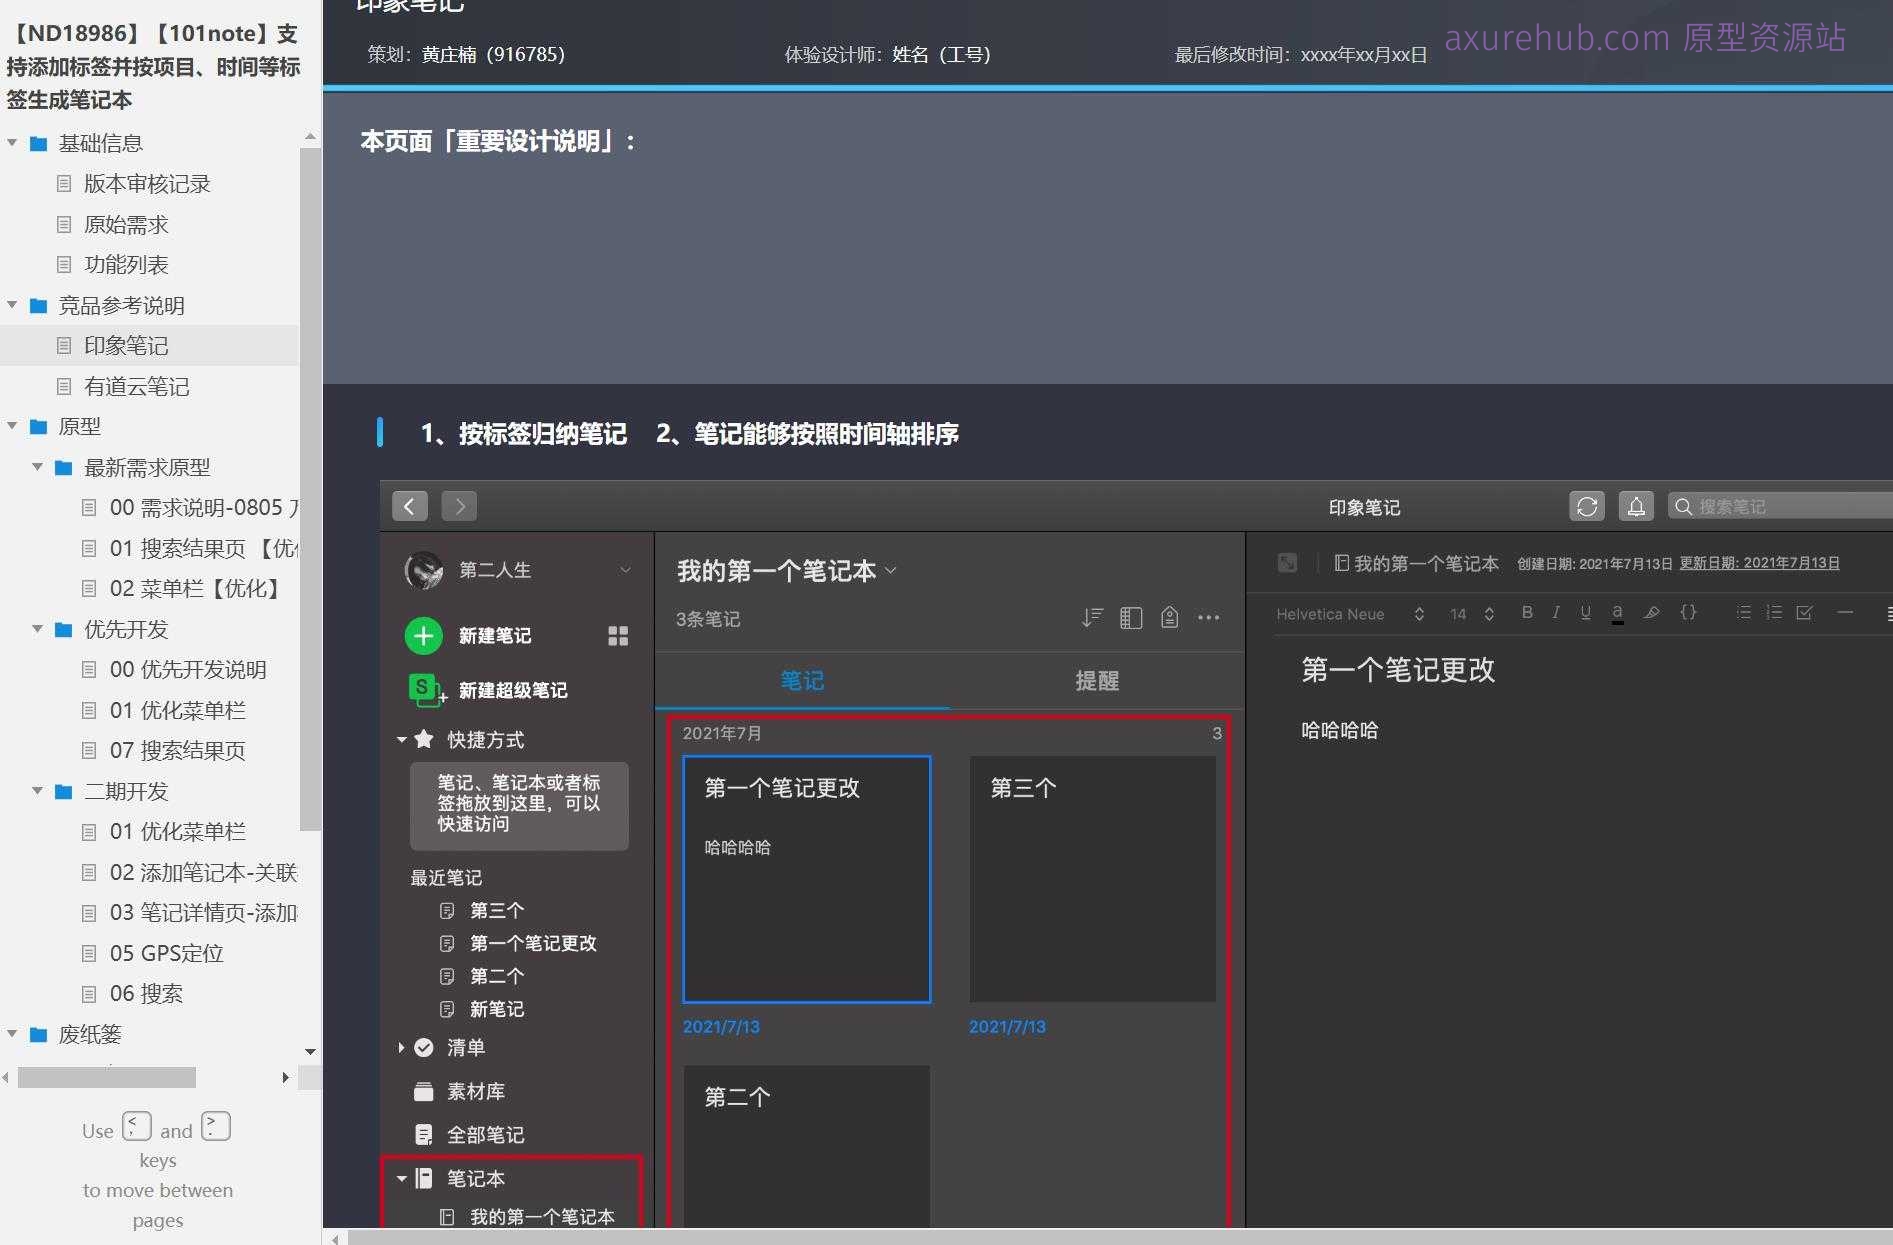The image size is (1893, 1245).
Task: Open 06 搜索 page
Action: (146, 994)
